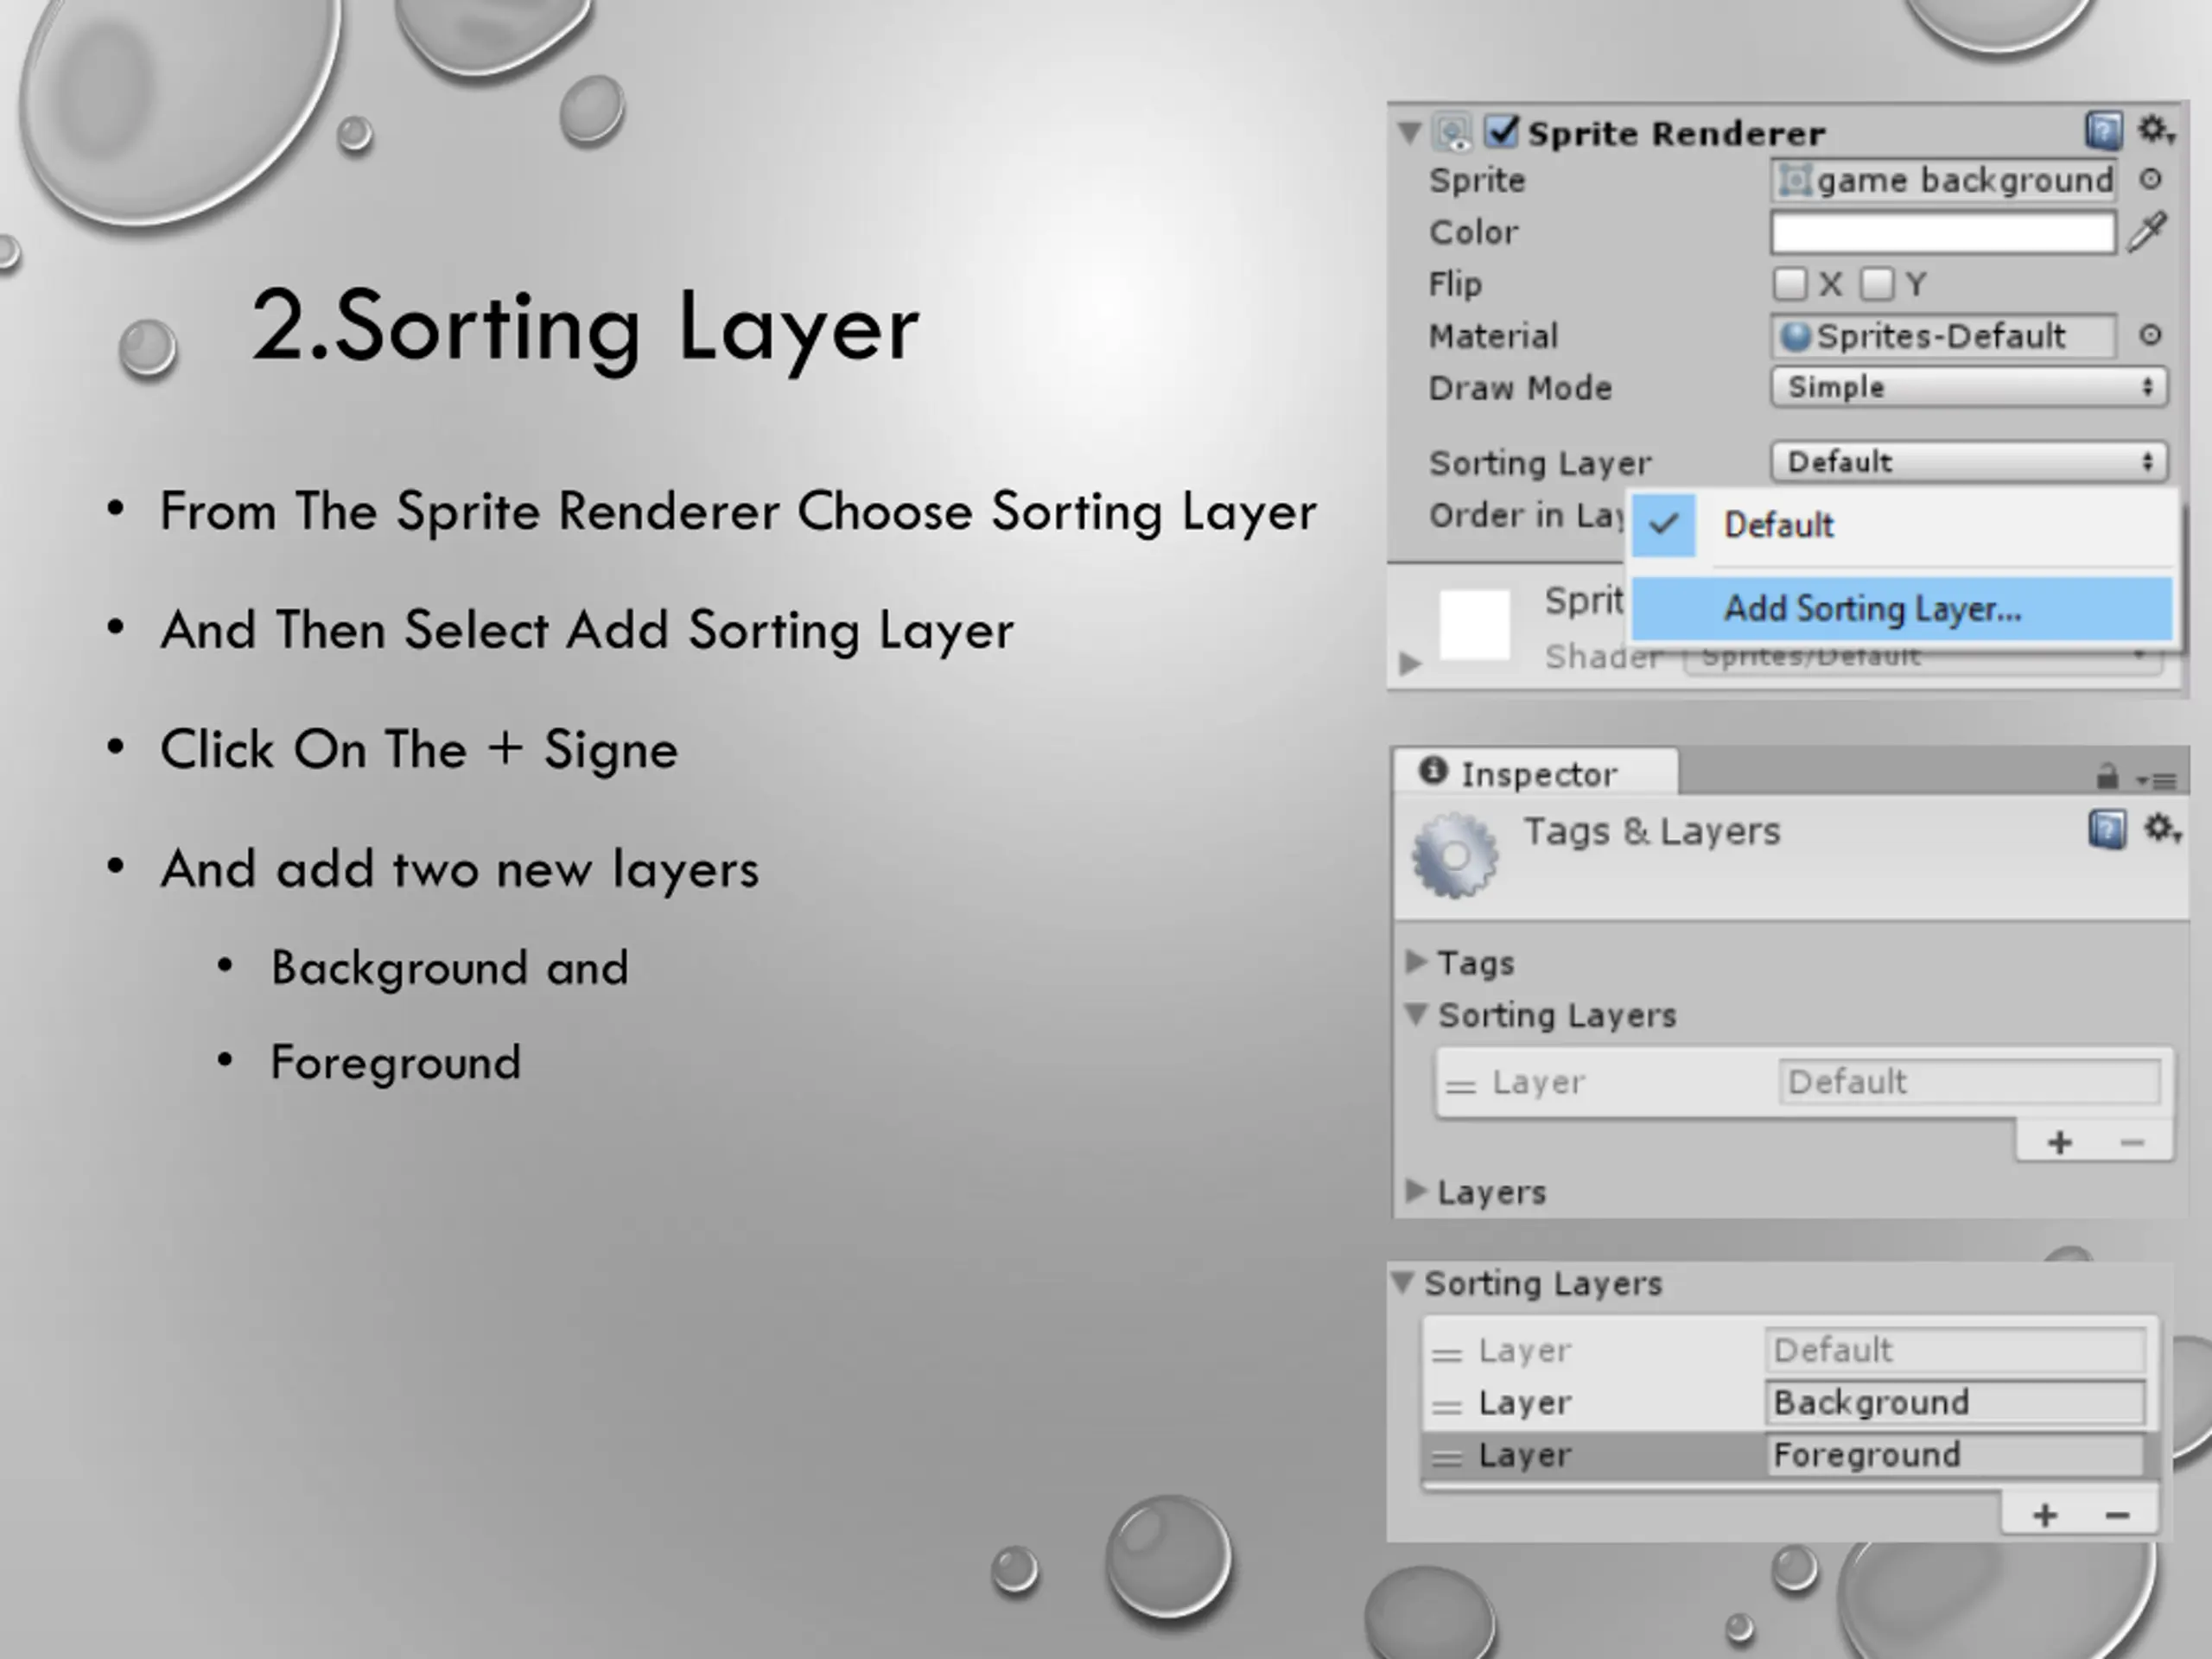This screenshot has width=2212, height=1659.
Task: Expand the material foldout arrow beside Shader
Action: (x=1410, y=662)
